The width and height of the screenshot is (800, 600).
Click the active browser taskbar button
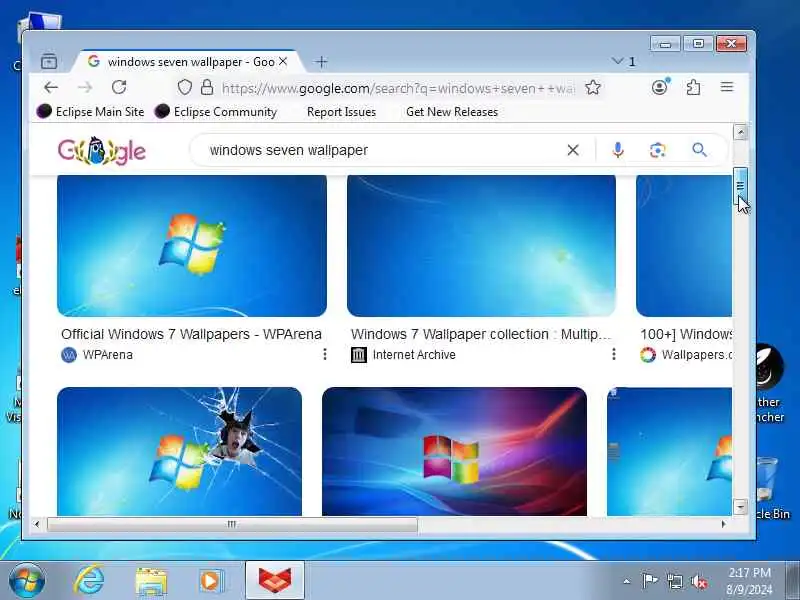(x=275, y=581)
